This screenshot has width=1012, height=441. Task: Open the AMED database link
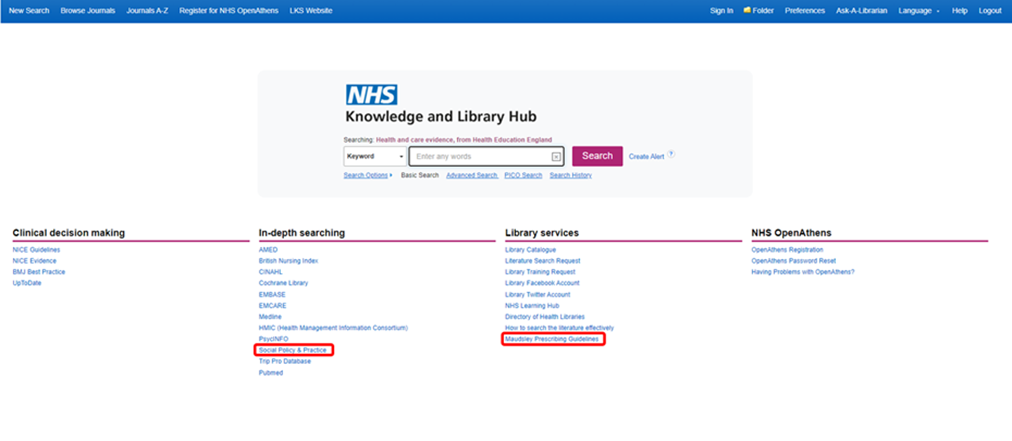268,250
